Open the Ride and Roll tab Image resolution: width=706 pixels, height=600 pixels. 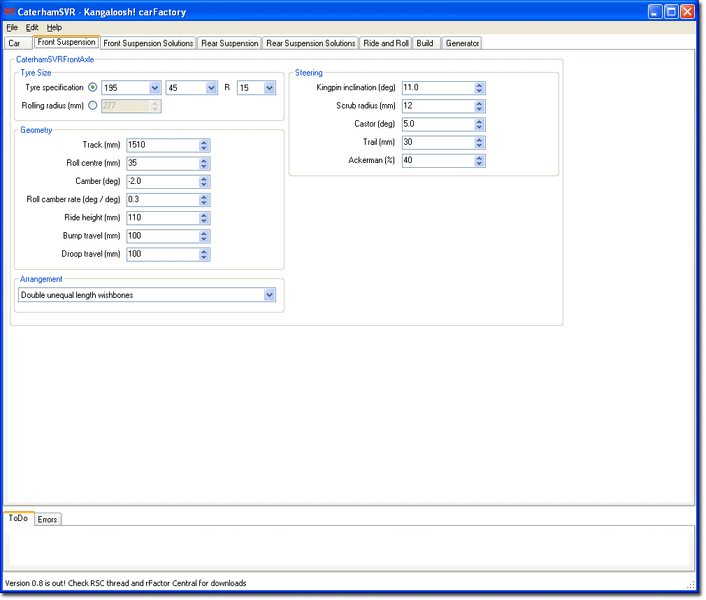click(x=386, y=43)
